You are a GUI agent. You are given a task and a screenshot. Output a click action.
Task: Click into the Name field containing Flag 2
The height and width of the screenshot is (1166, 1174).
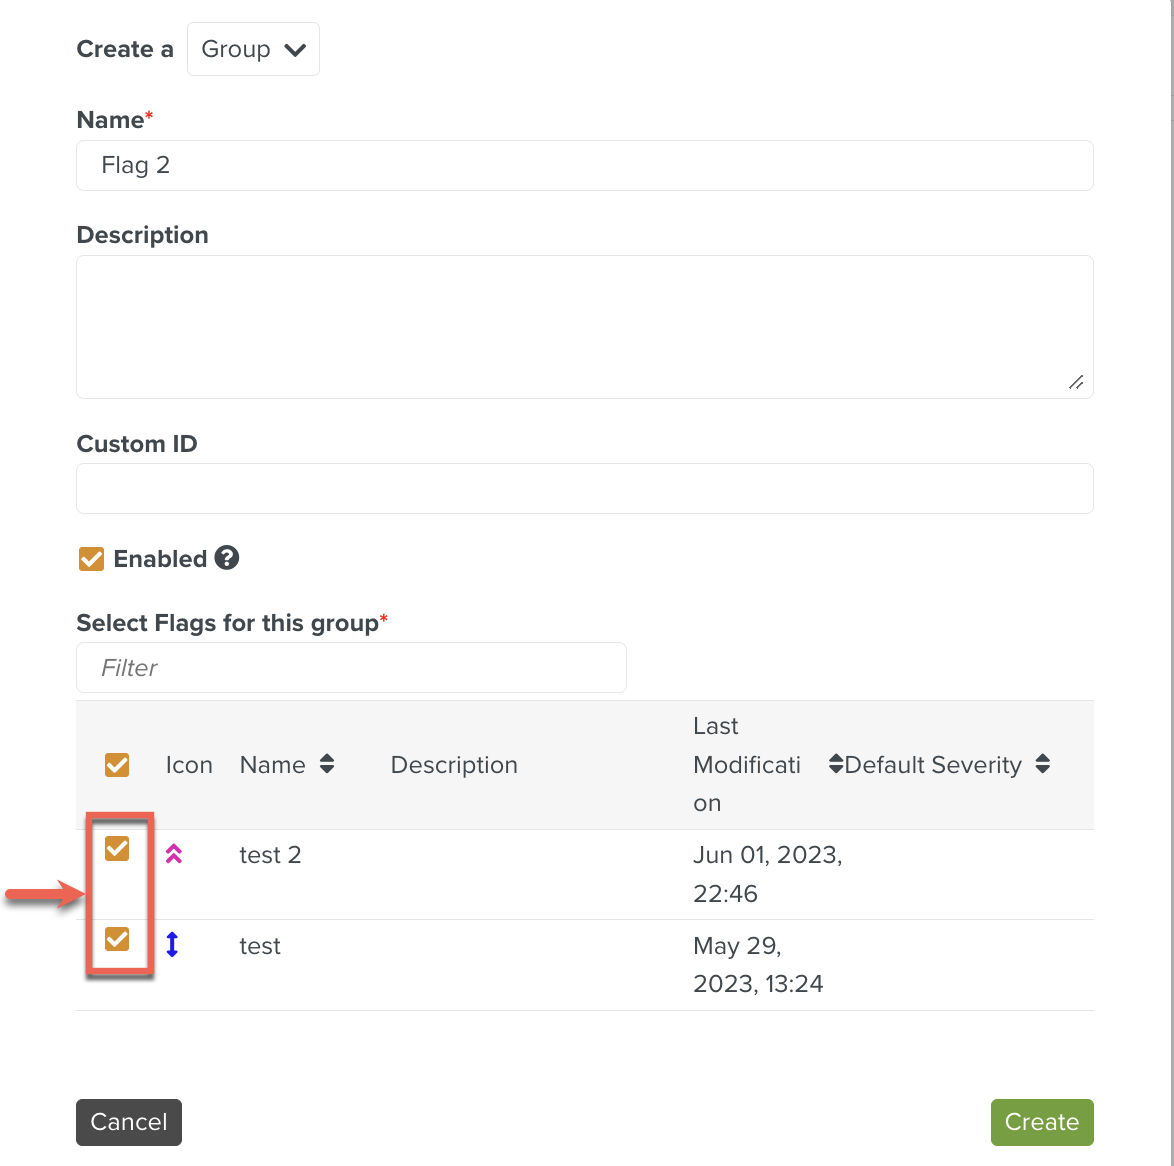click(584, 166)
